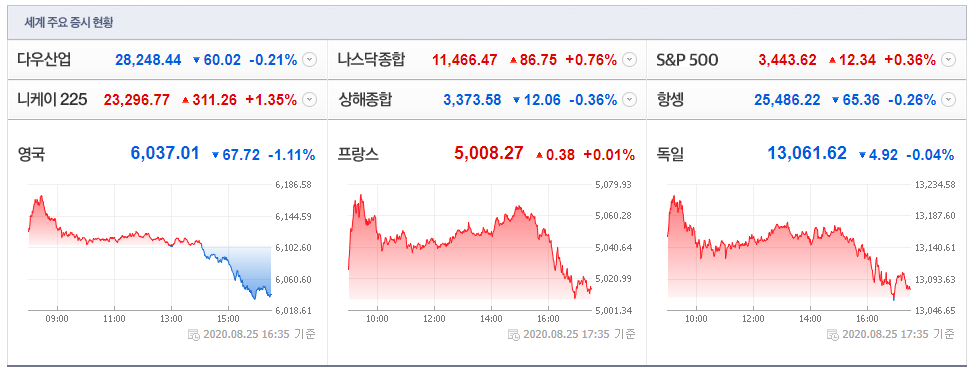This screenshot has width=976, height=374.
Task: Click the 세계 주요 증시 현황 header
Action: pyautogui.click(x=68, y=23)
